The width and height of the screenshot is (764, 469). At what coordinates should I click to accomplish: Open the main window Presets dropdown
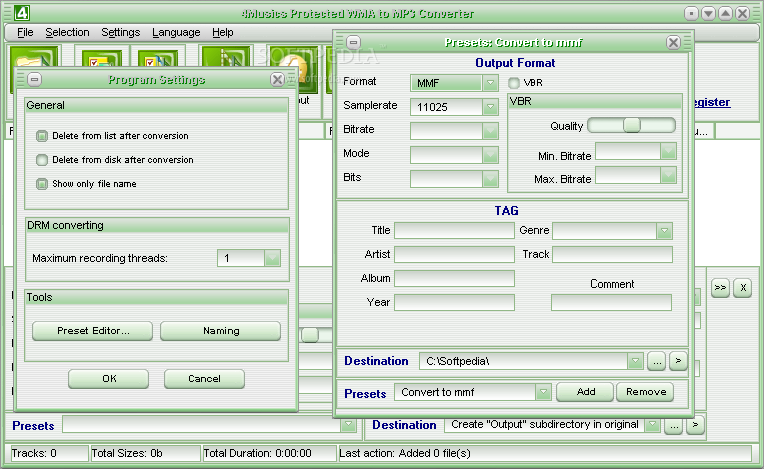(348, 425)
